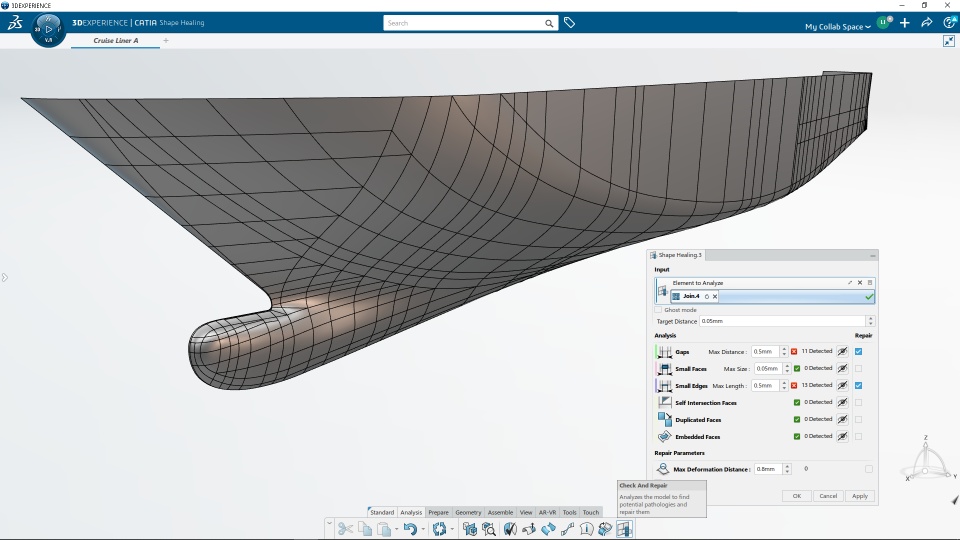Click the Paste icon in bottom toolbar
Screen dimensions: 960x540
click(x=384, y=529)
